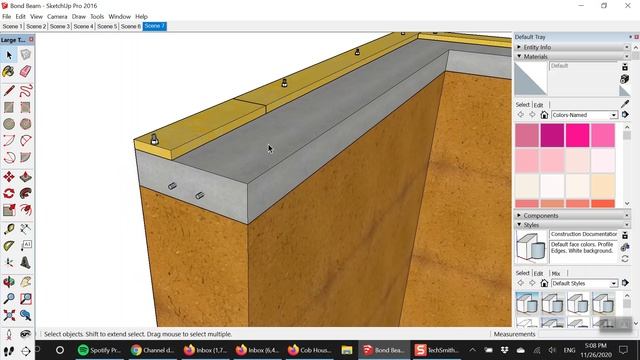Open the File menu

pyautogui.click(x=7, y=17)
